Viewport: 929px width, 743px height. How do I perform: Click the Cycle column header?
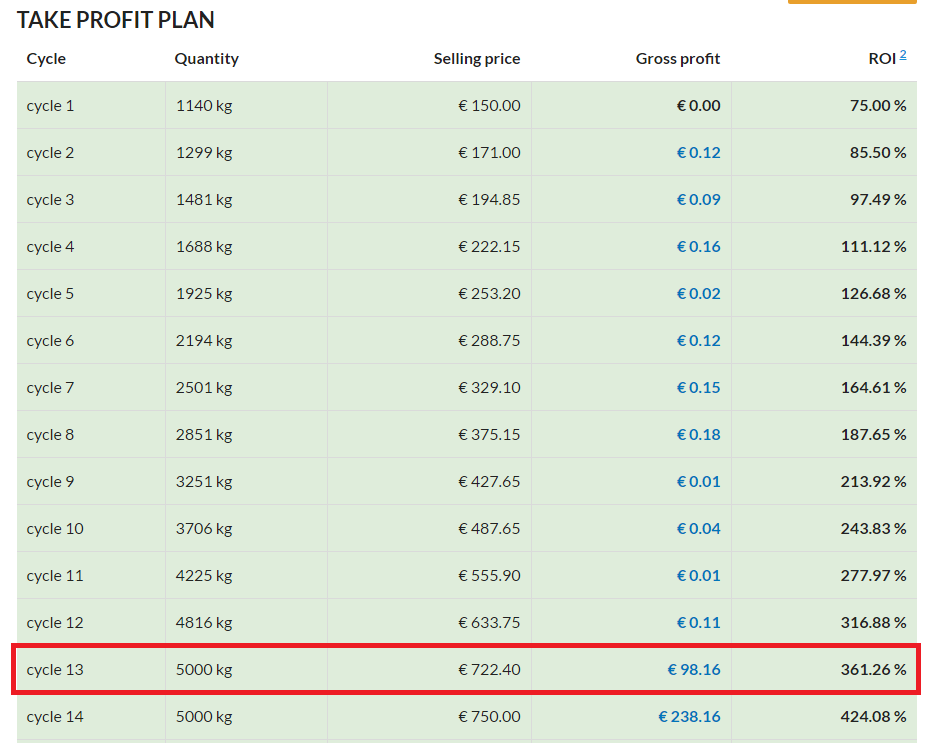coord(46,59)
